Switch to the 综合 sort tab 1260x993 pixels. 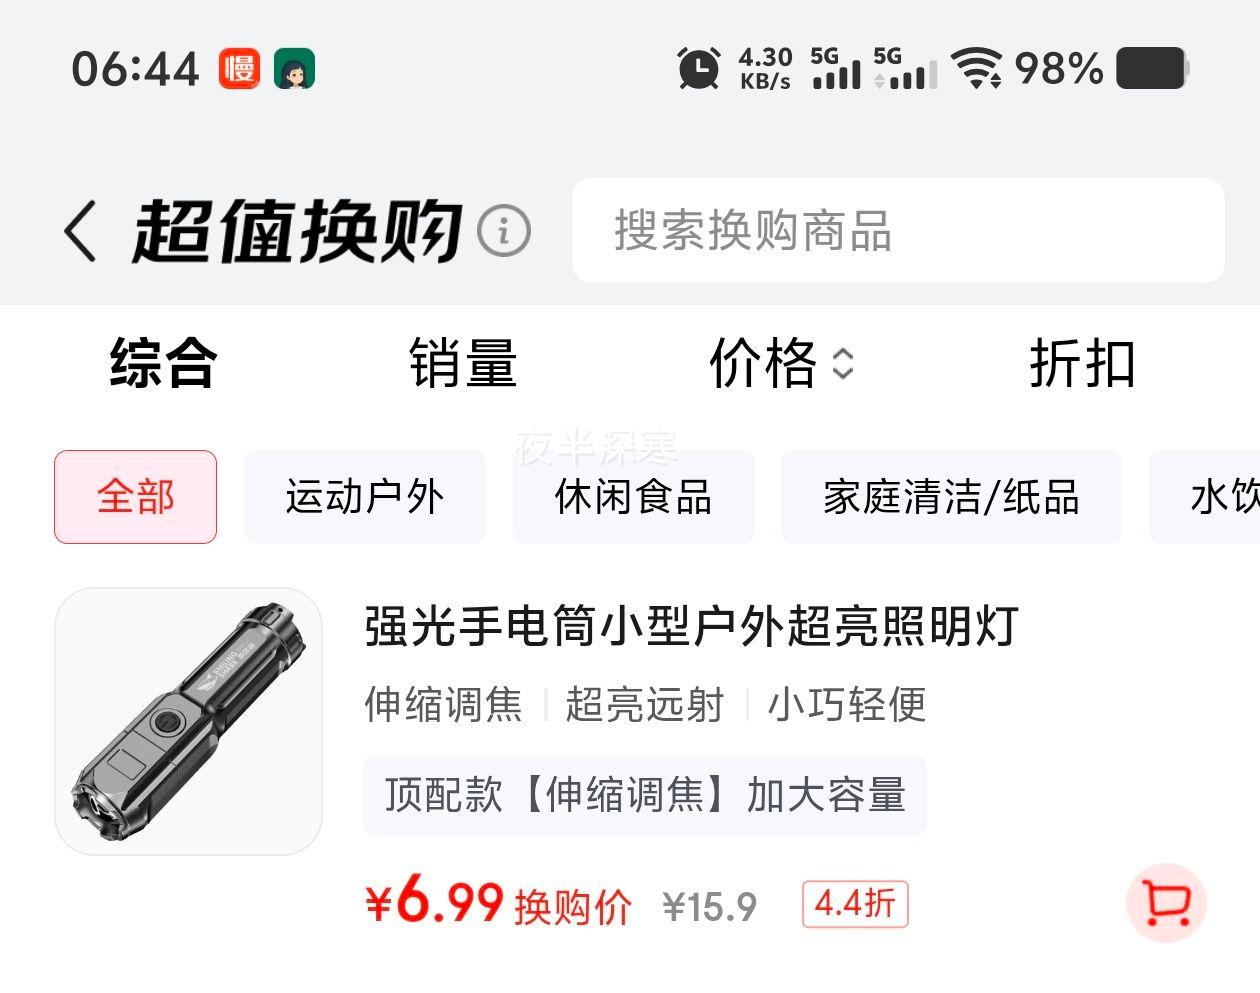coord(163,363)
